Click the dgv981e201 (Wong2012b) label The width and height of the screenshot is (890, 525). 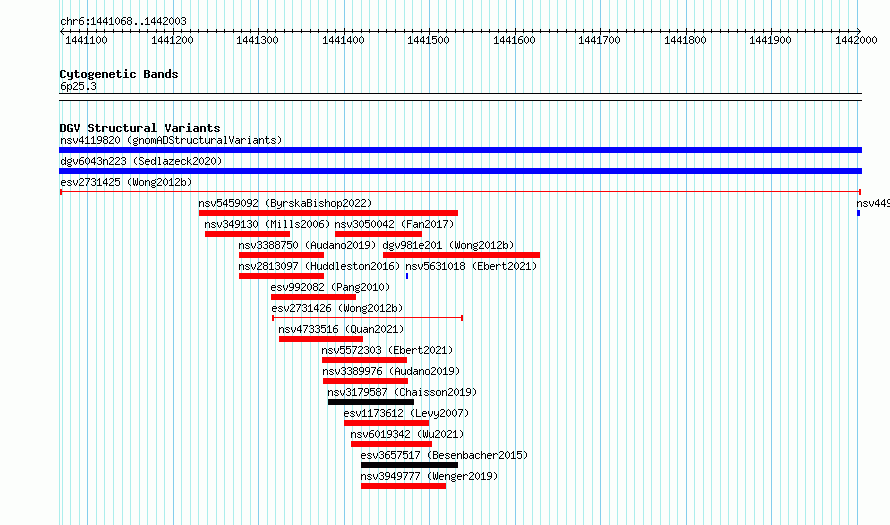click(x=448, y=245)
